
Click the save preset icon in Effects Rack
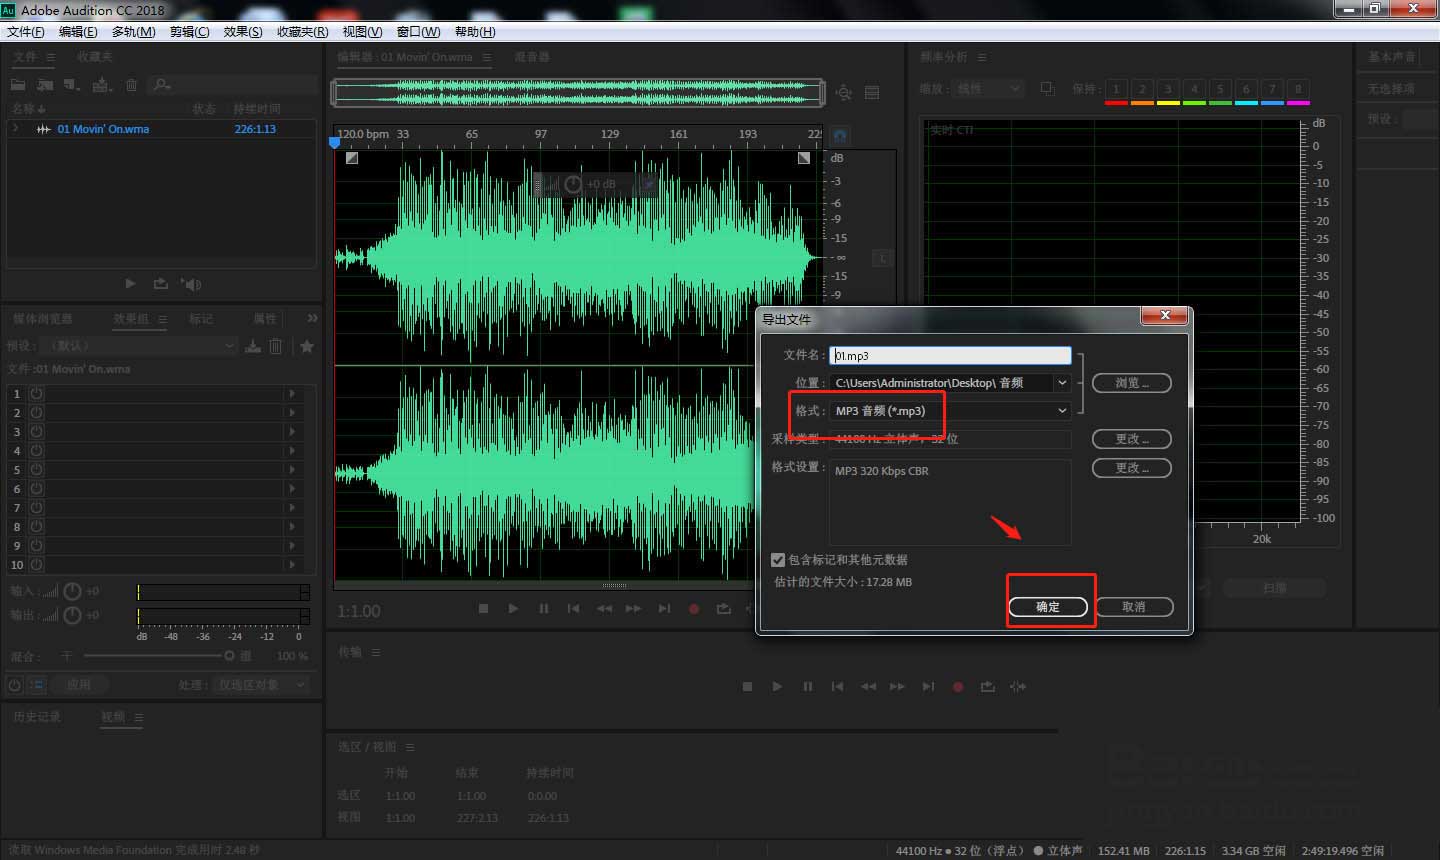[253, 346]
